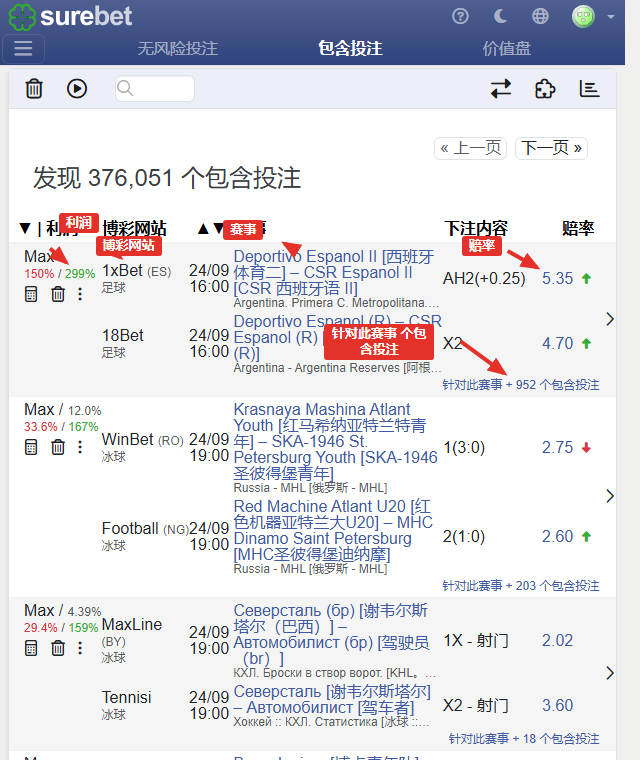Open Северсталь (бр) event link
The height and width of the screenshot is (760, 640).
(331, 634)
